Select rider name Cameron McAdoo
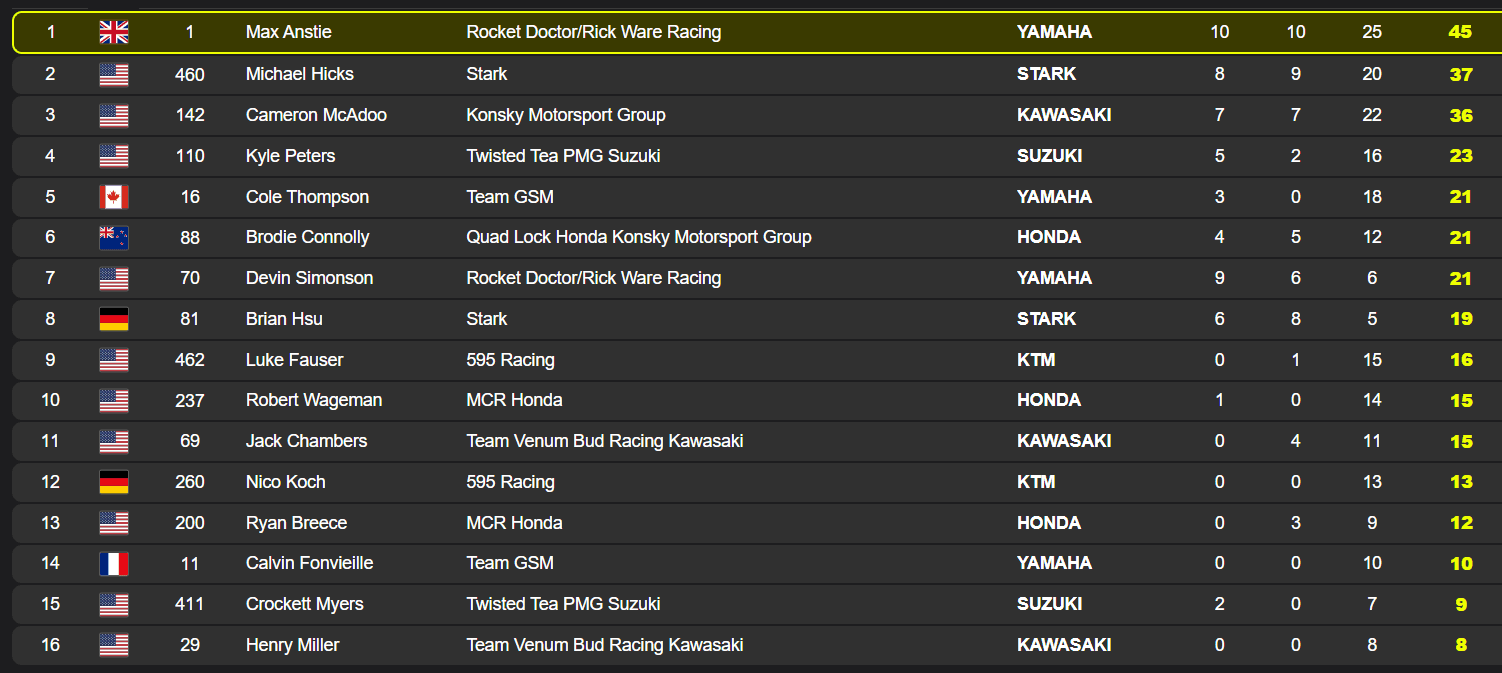 point(316,115)
